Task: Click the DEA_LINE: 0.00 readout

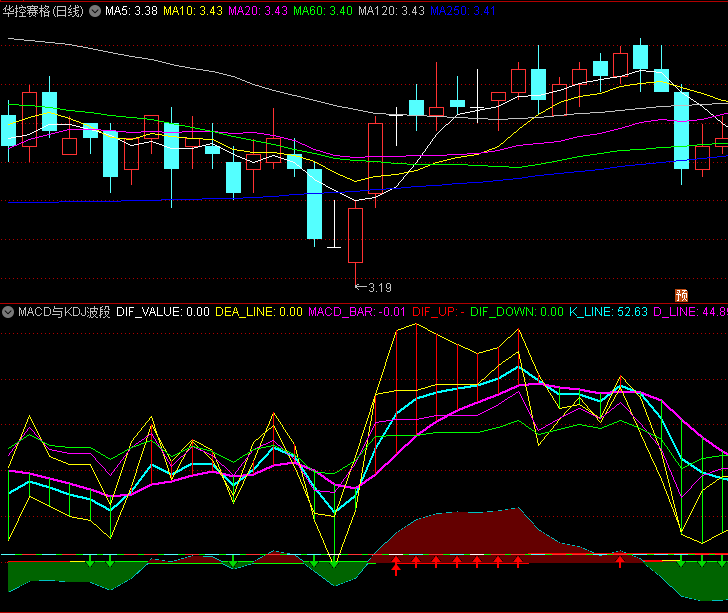Action: tap(259, 312)
